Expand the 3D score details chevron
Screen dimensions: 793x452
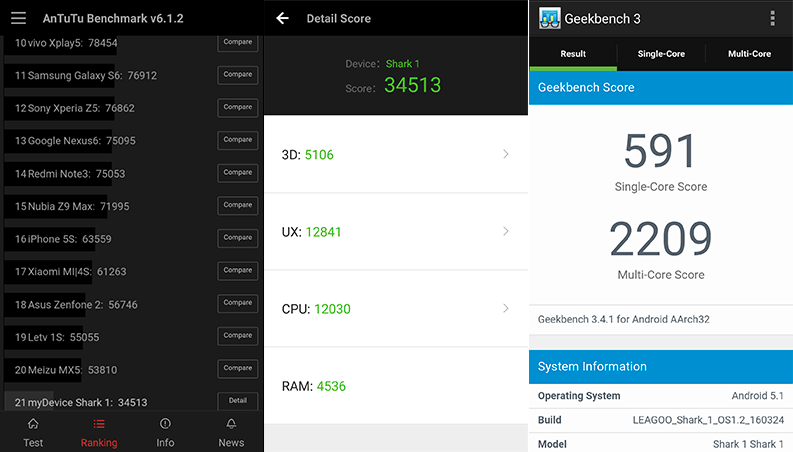coord(506,154)
